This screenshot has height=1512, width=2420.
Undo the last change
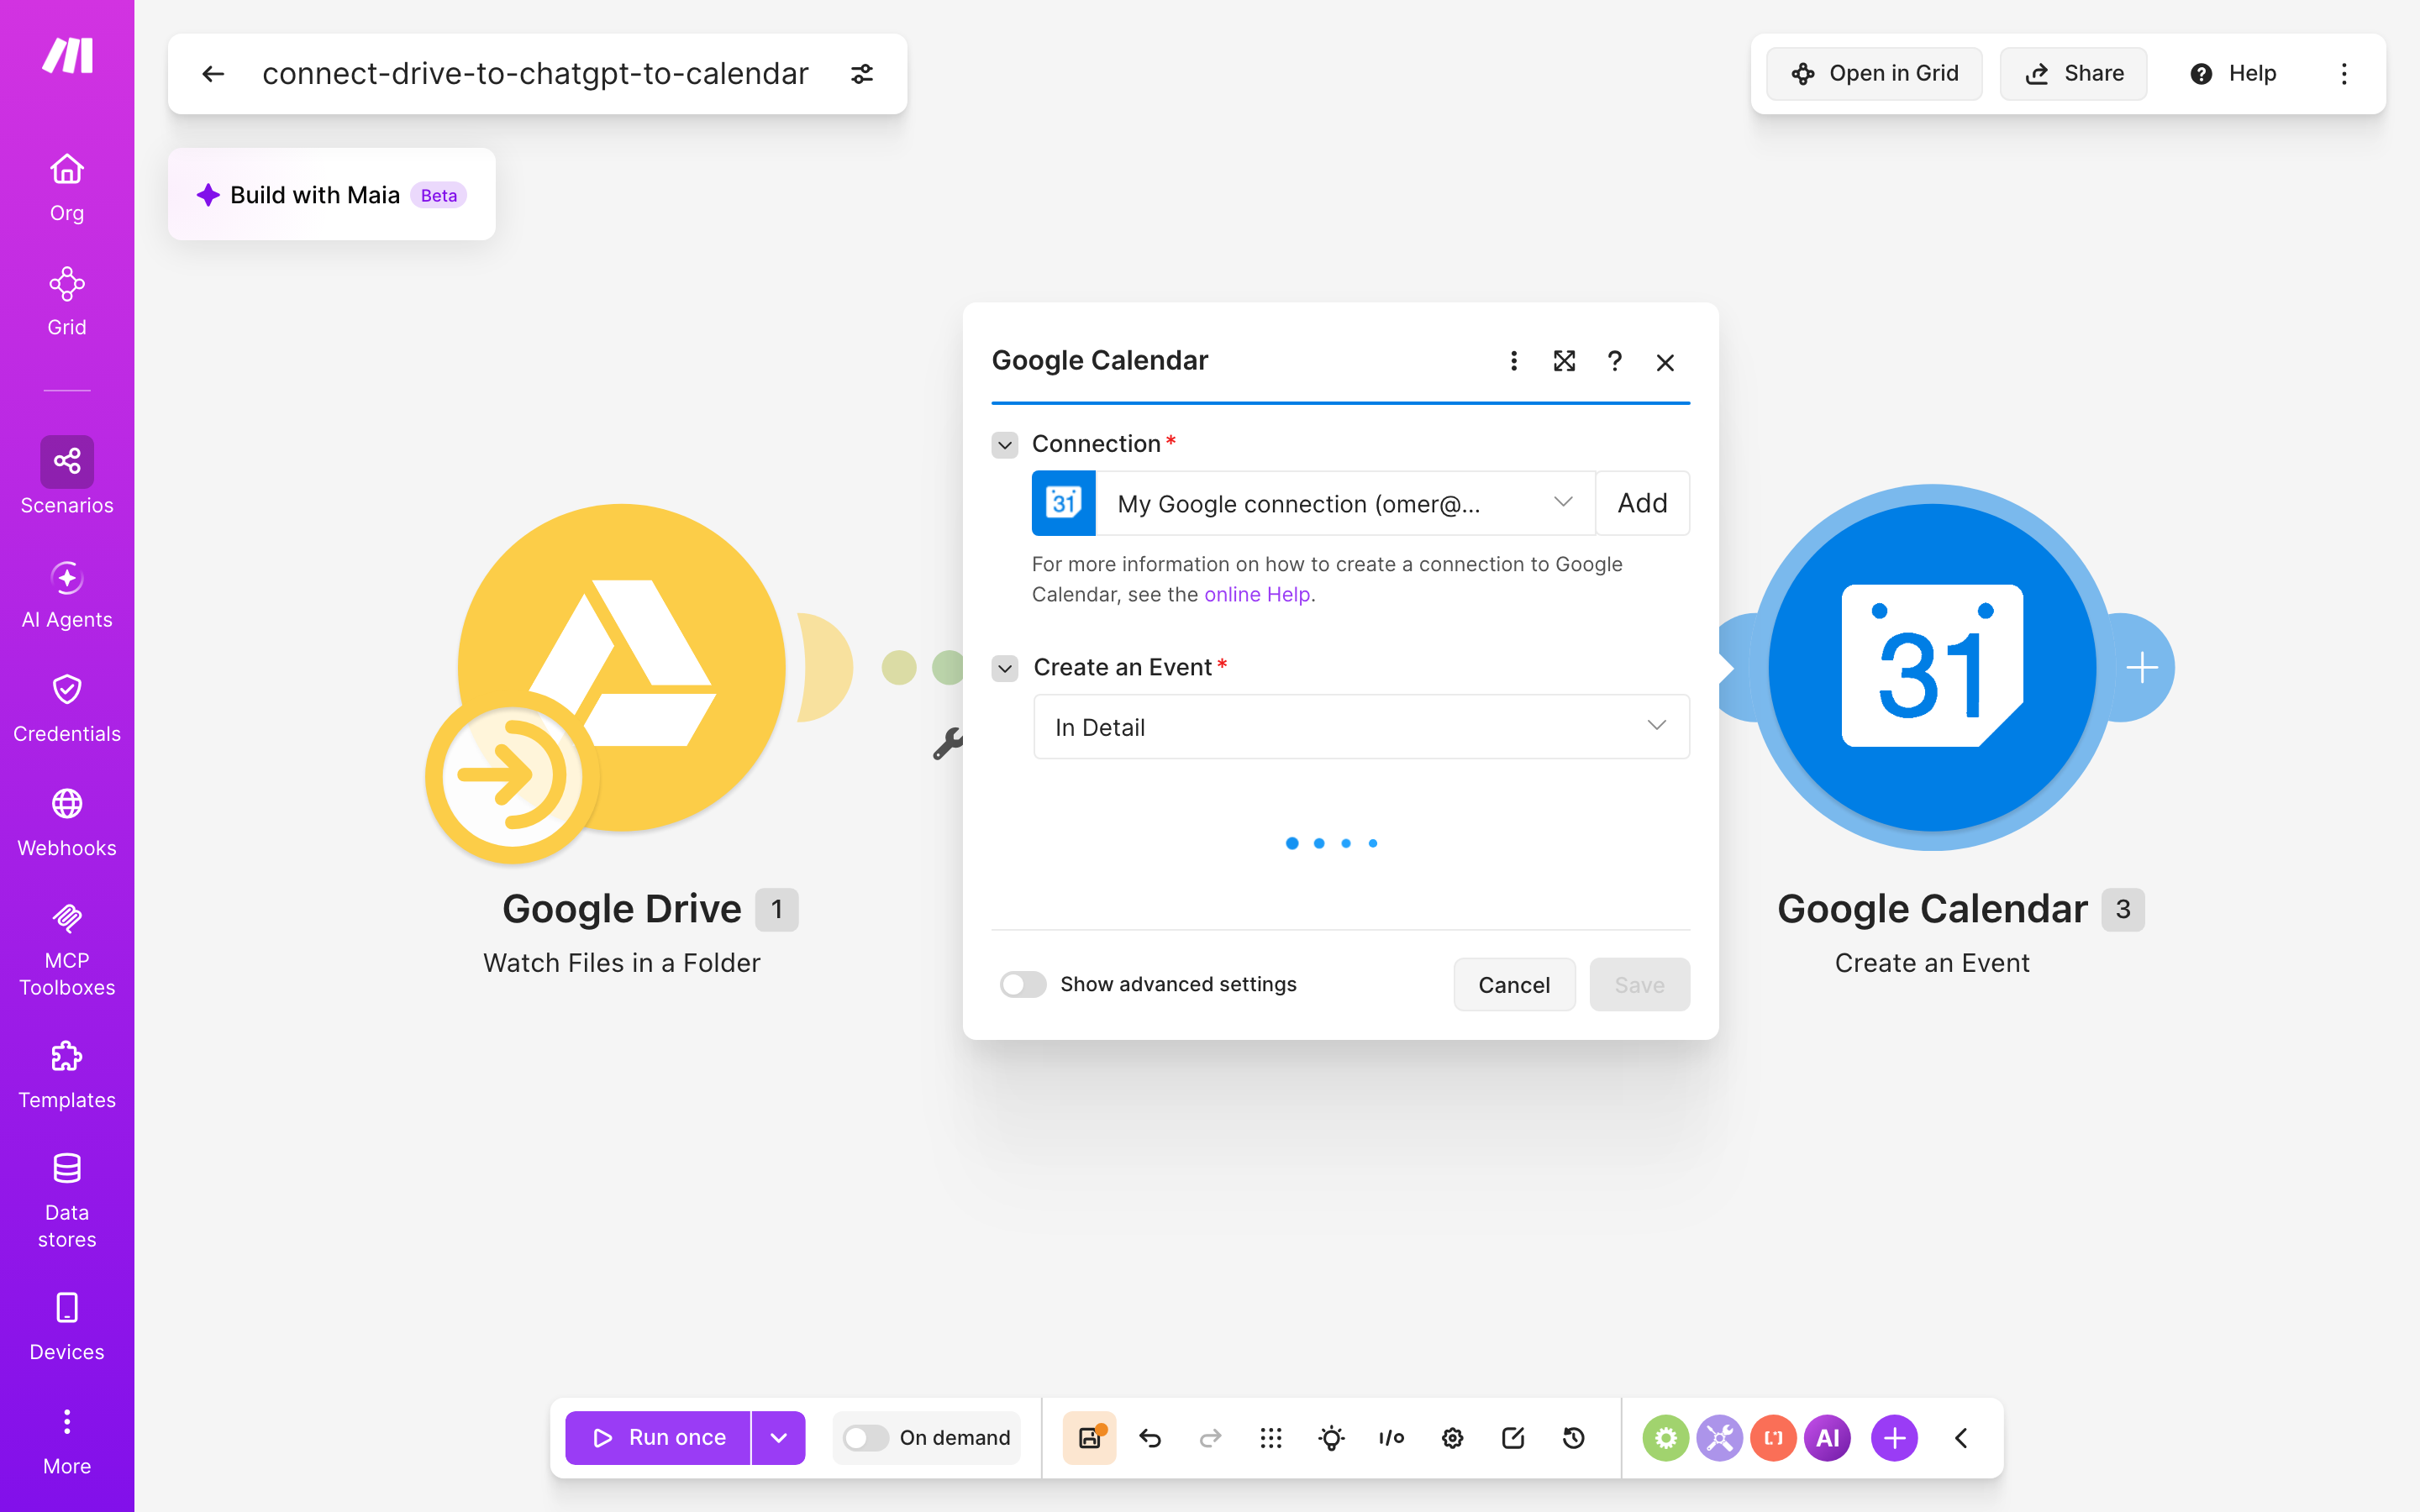(1150, 1438)
